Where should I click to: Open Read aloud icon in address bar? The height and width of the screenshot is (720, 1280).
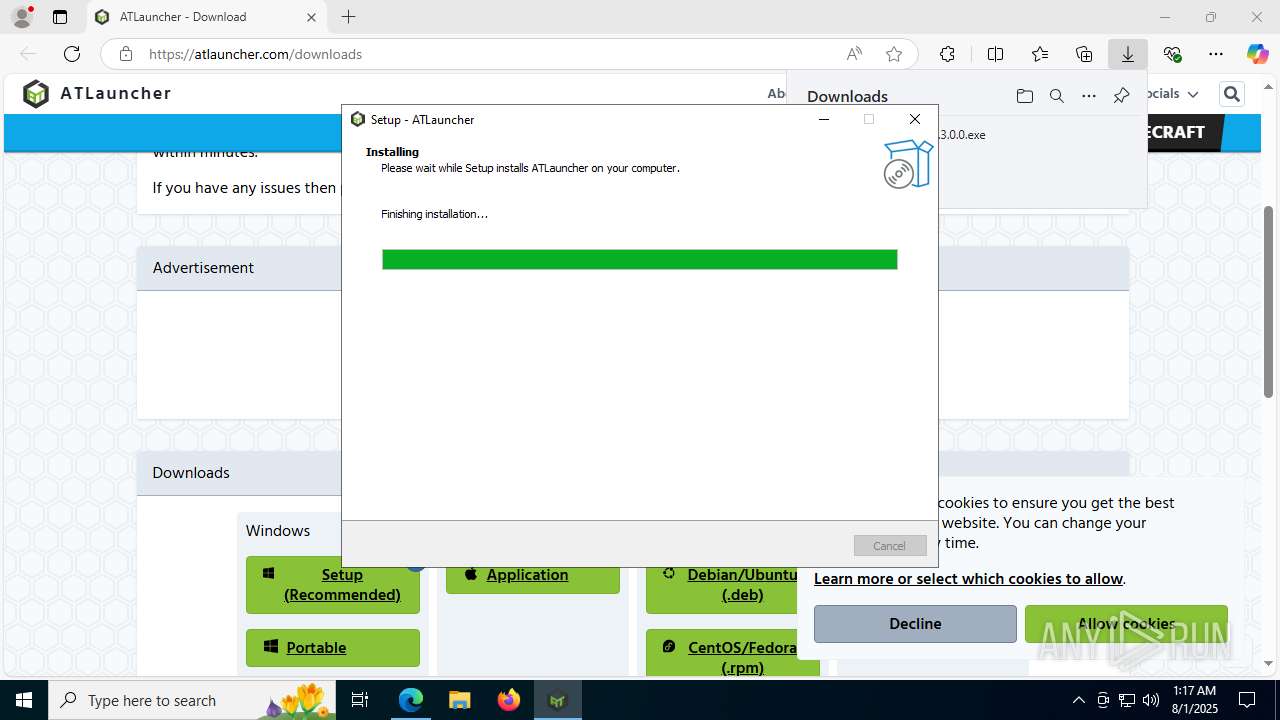pos(854,54)
